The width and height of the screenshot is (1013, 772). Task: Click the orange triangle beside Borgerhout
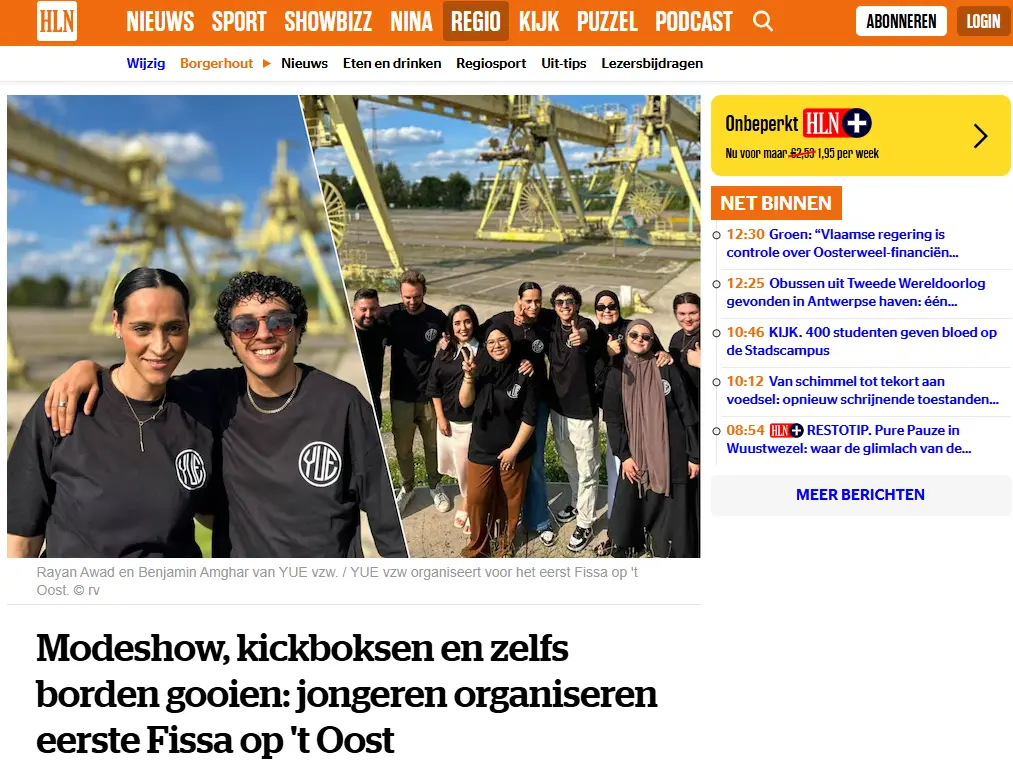tap(266, 63)
